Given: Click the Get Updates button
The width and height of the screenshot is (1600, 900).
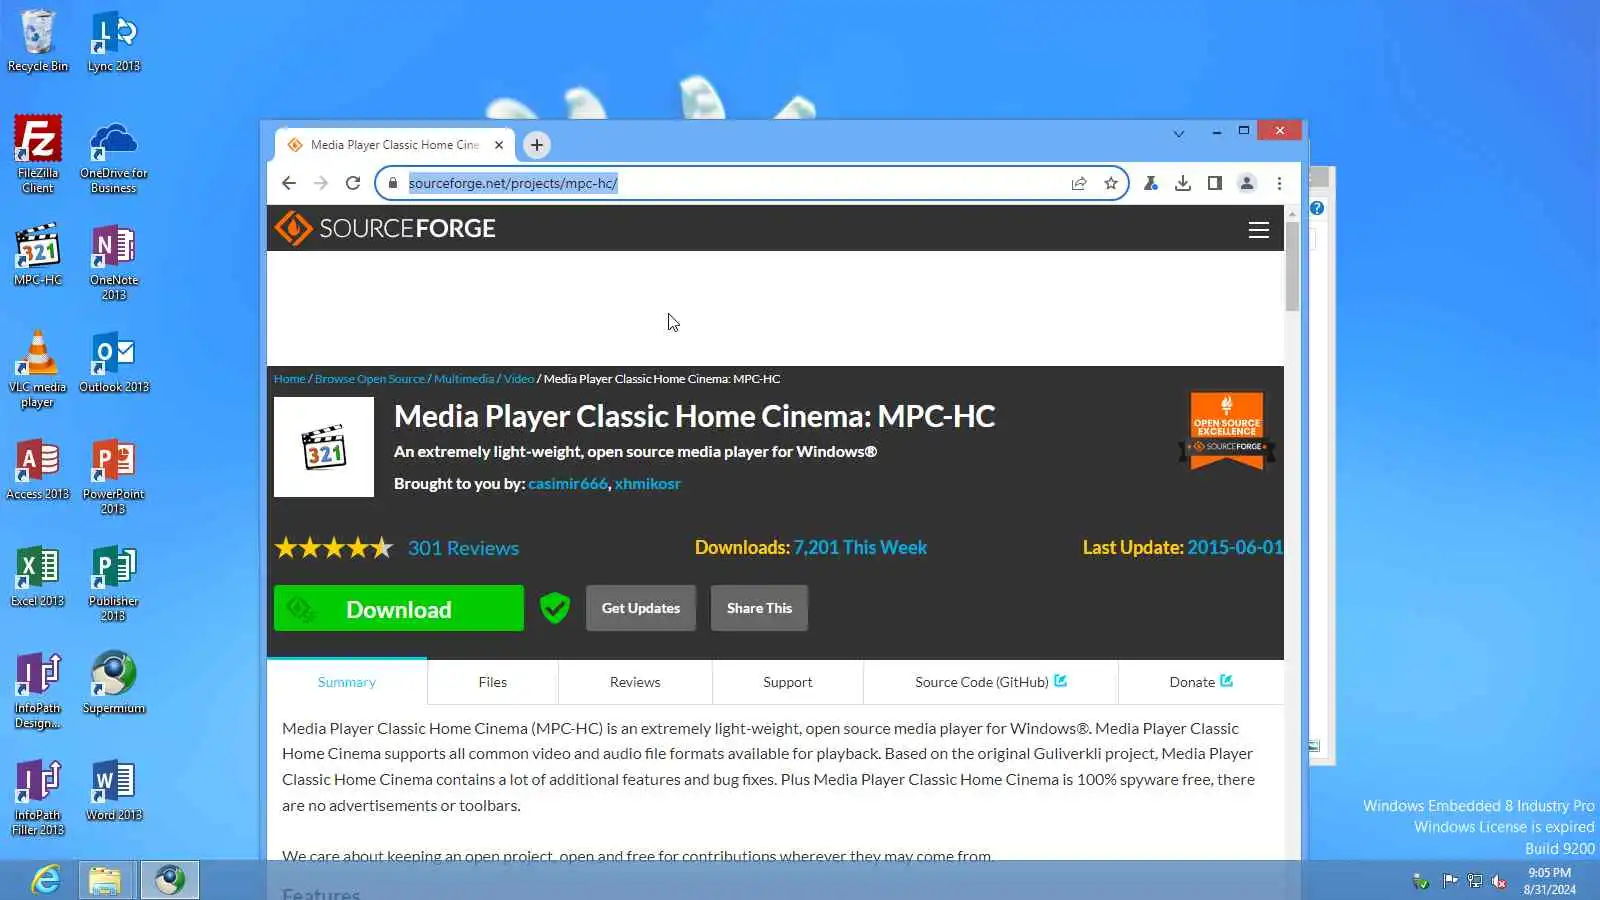Looking at the screenshot, I should pos(641,608).
